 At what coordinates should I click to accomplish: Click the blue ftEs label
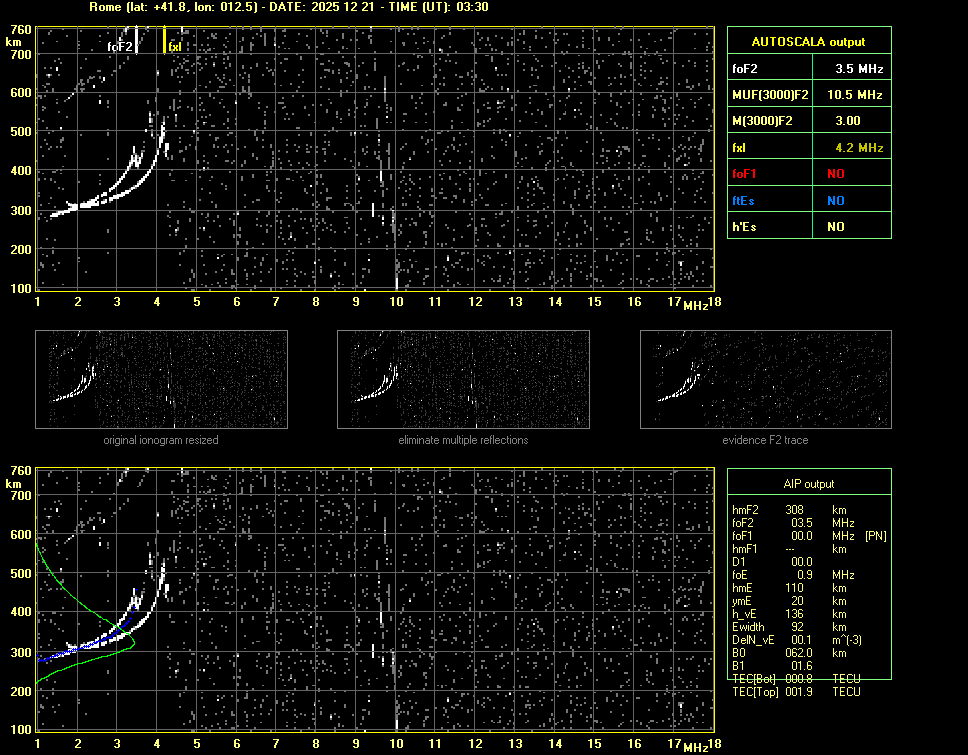coord(745,200)
